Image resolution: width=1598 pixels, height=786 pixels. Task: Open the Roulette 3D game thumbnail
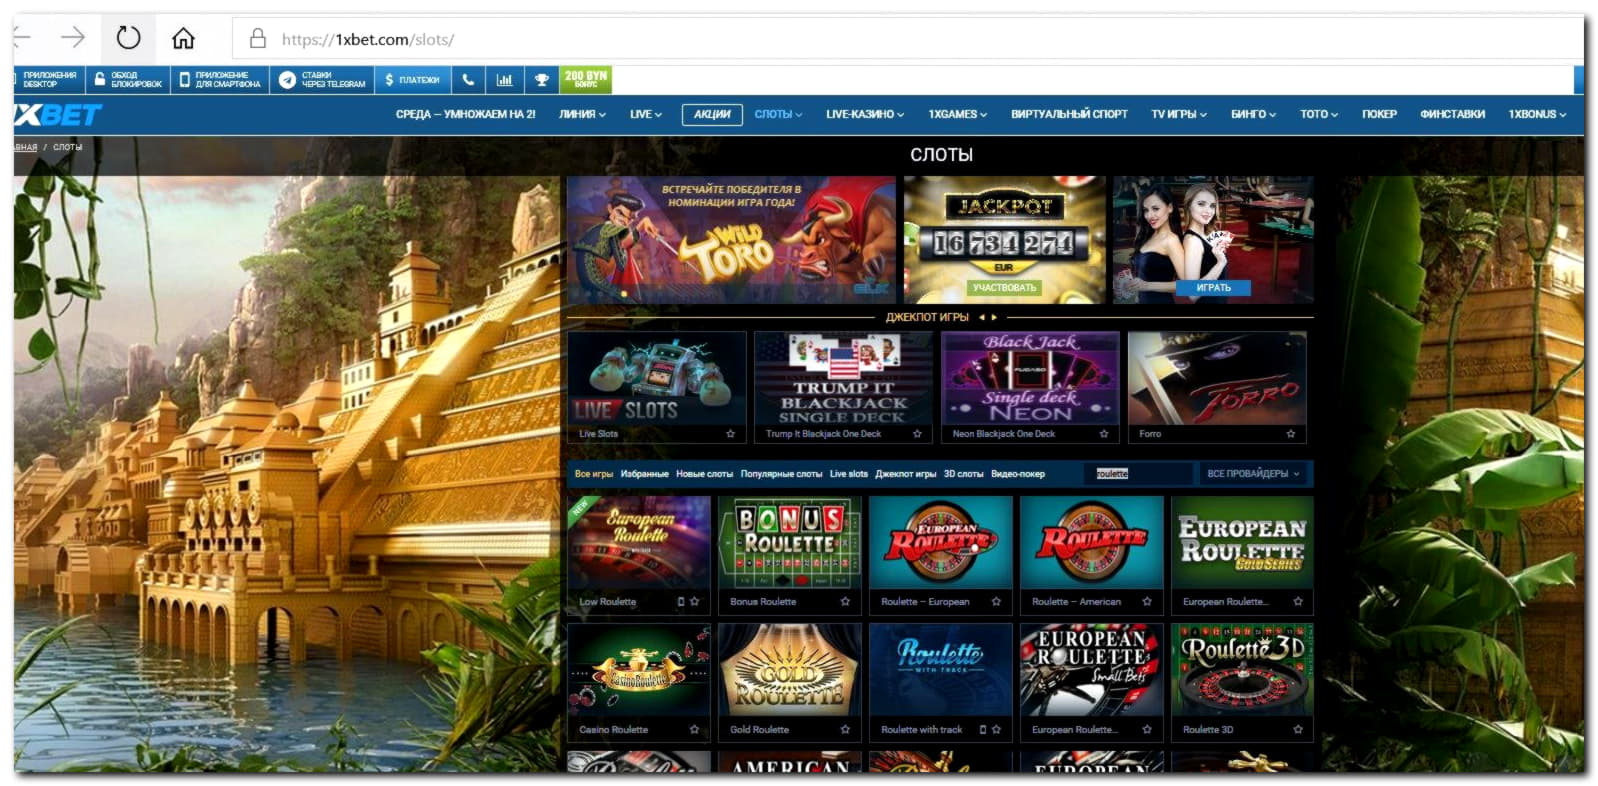1242,670
